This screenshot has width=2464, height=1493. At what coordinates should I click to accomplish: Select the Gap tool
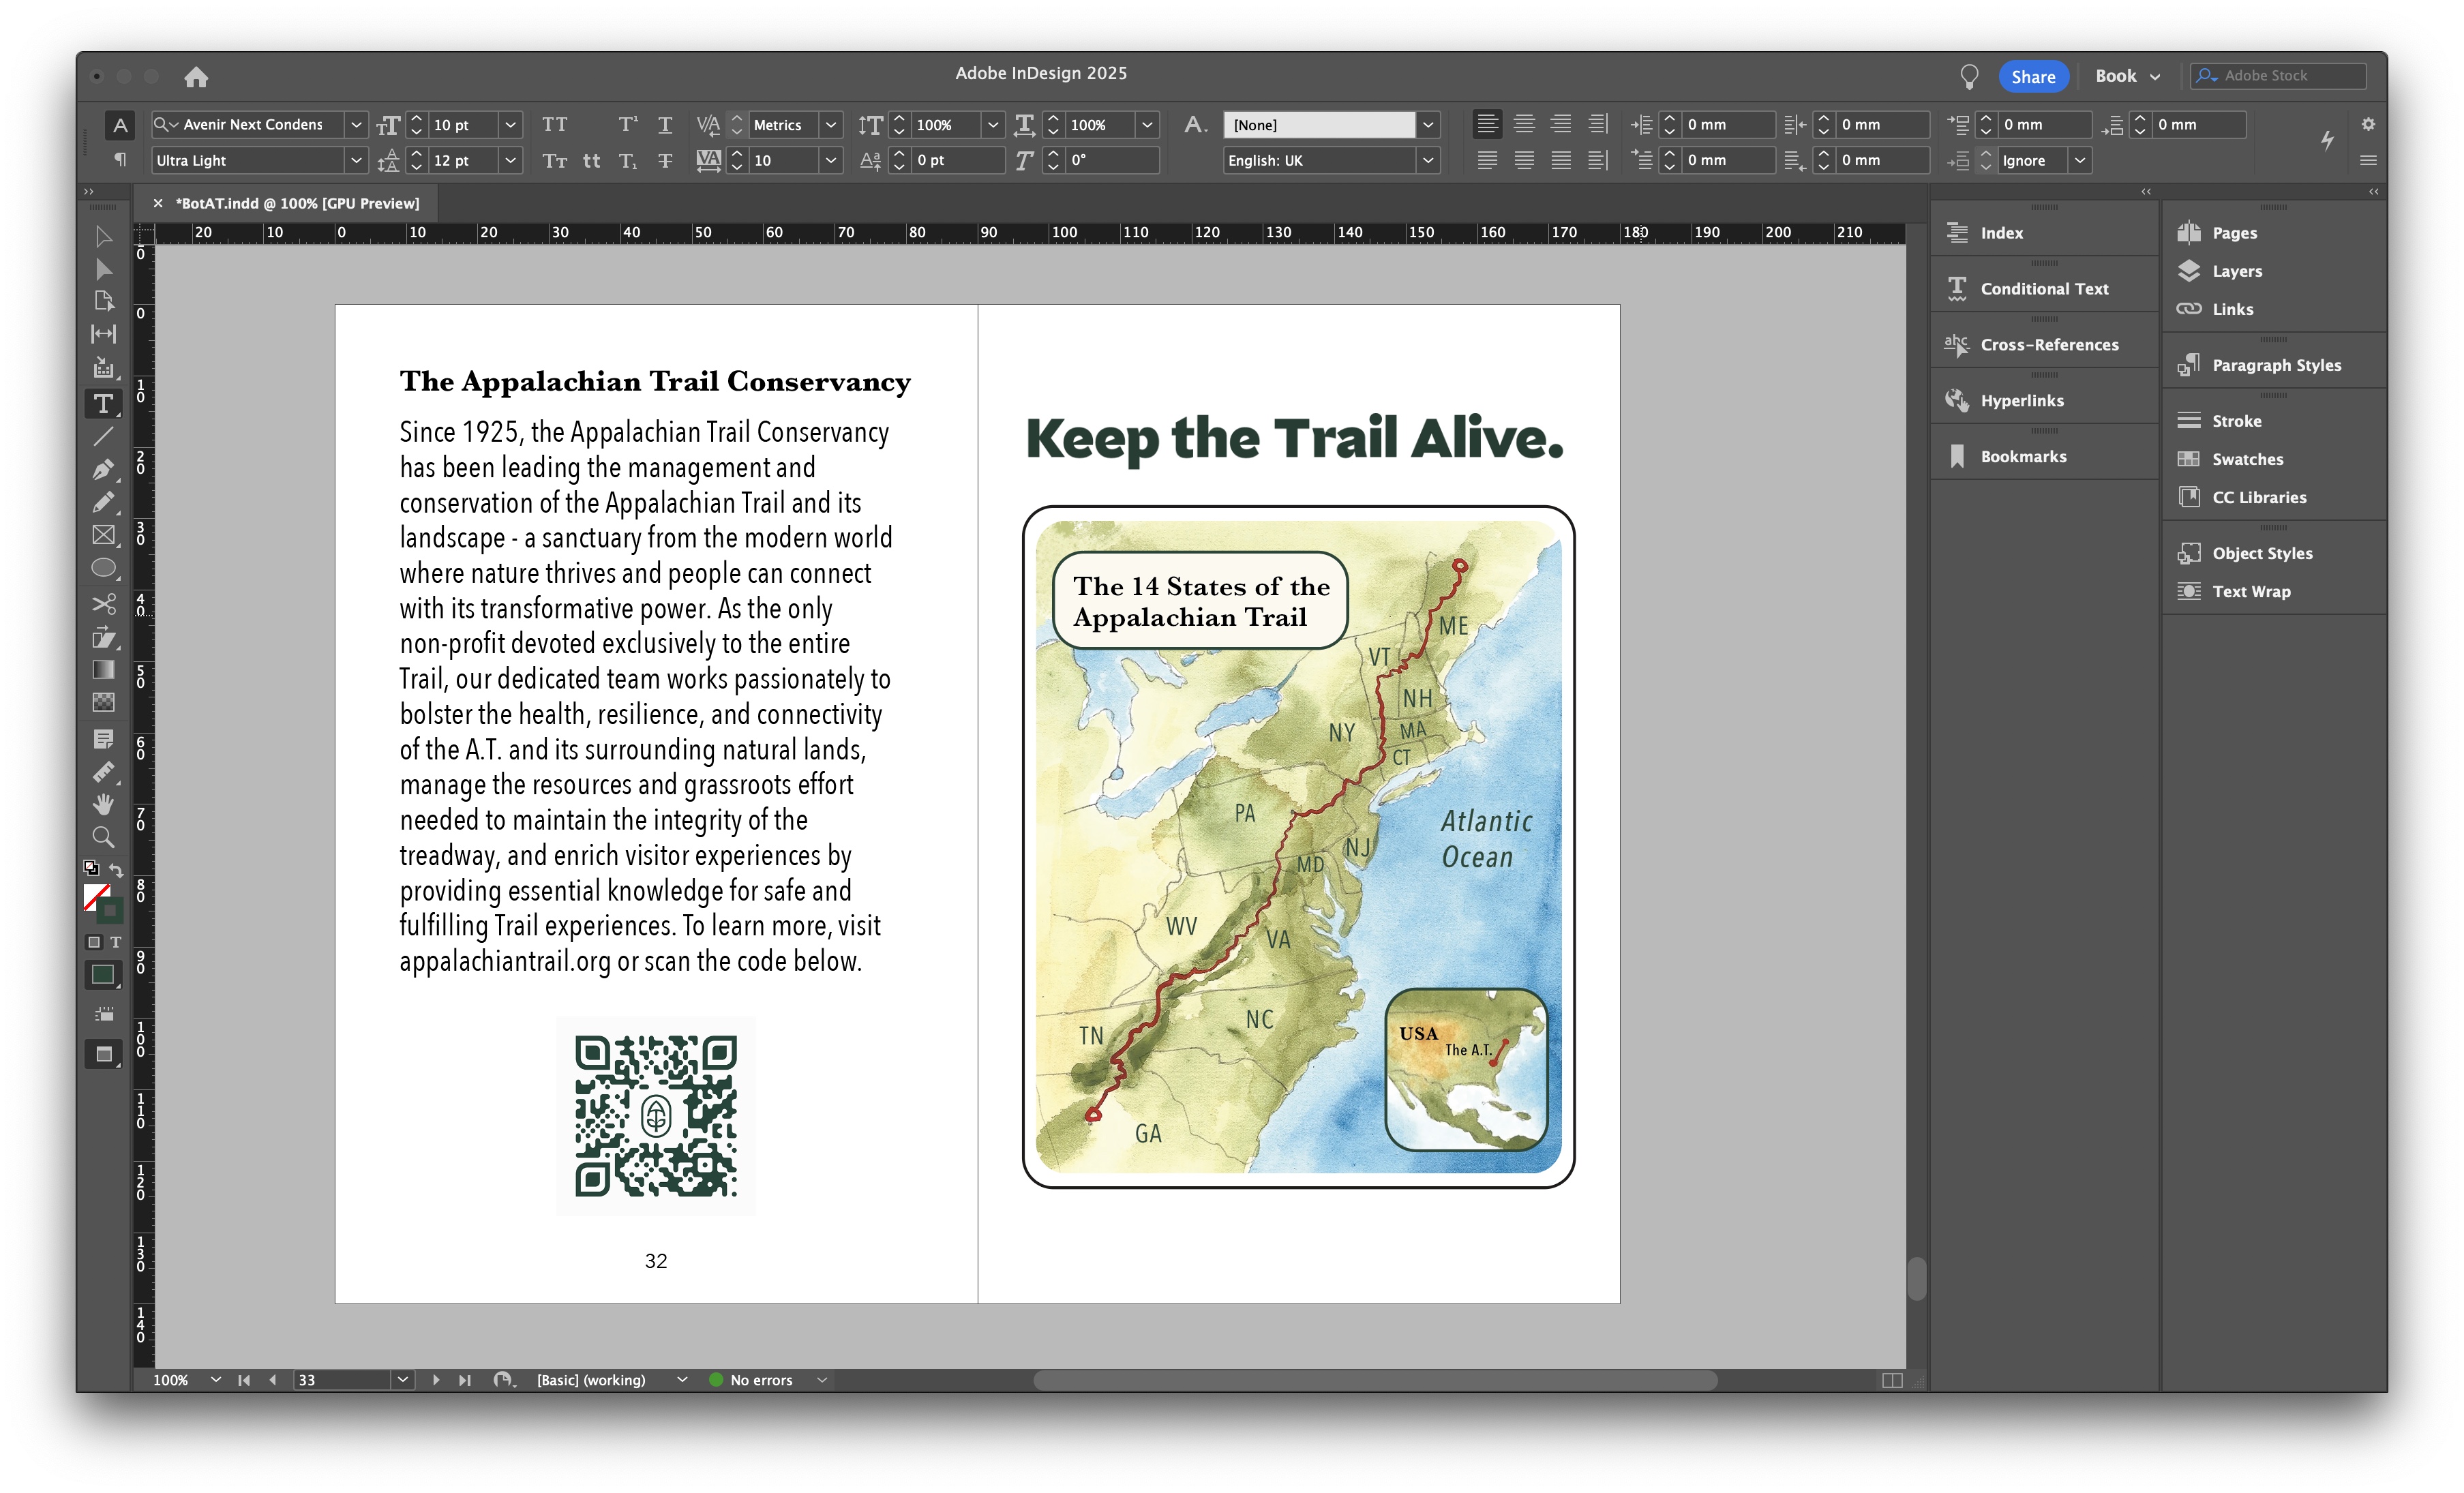103,334
